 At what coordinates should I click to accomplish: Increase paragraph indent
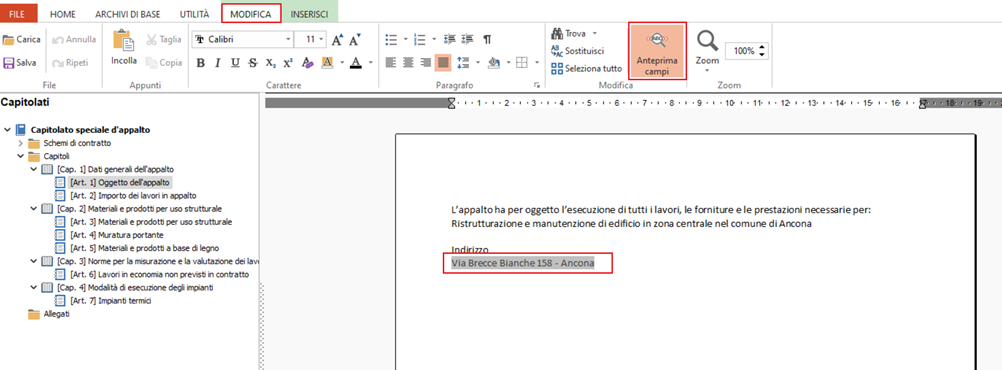point(468,40)
